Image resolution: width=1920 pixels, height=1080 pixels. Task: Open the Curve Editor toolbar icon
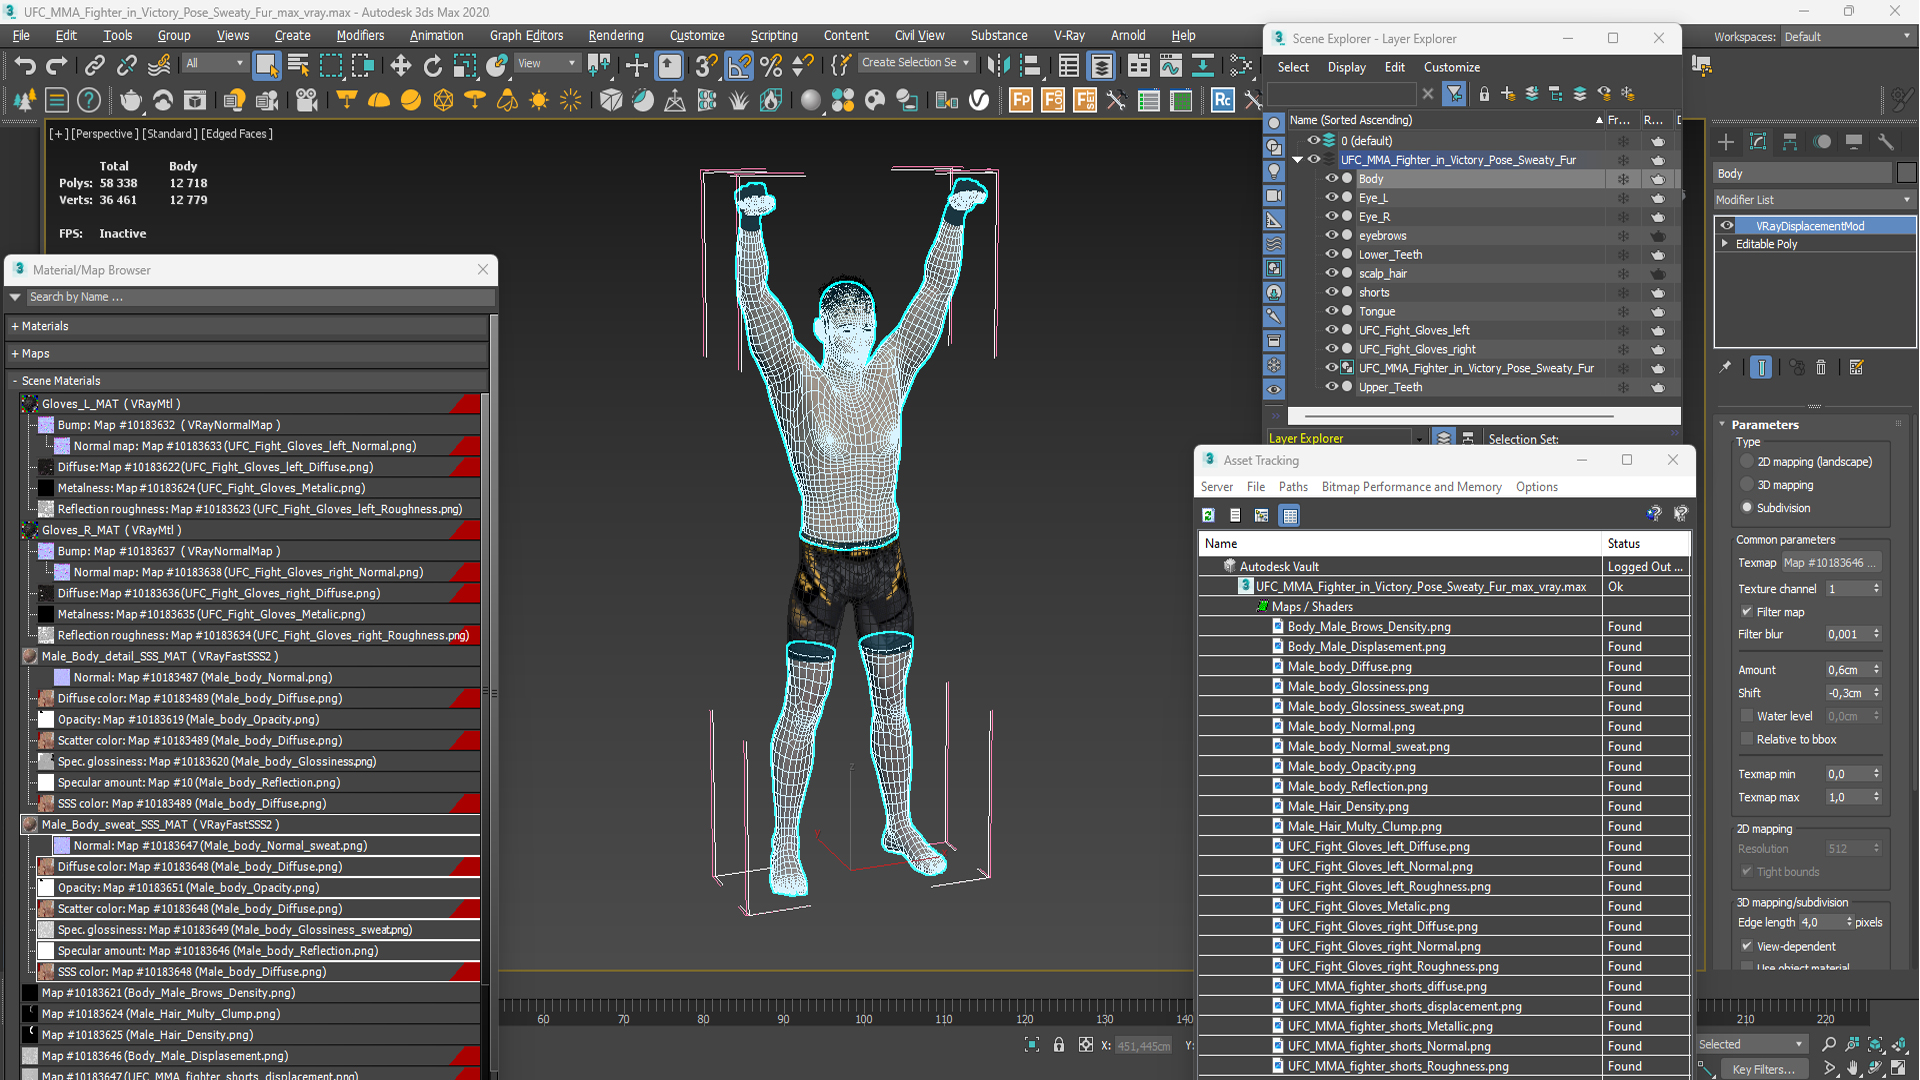[x=1170, y=66]
